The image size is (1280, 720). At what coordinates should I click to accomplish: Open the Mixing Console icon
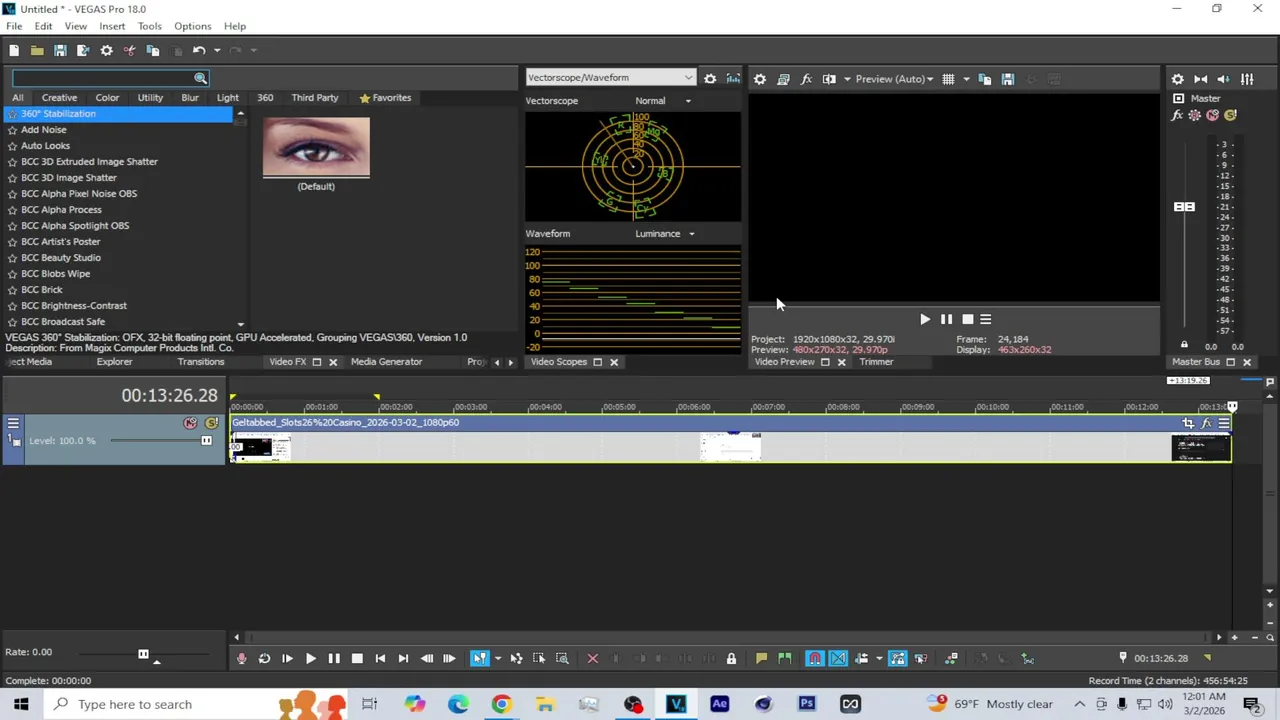pyautogui.click(x=1247, y=79)
